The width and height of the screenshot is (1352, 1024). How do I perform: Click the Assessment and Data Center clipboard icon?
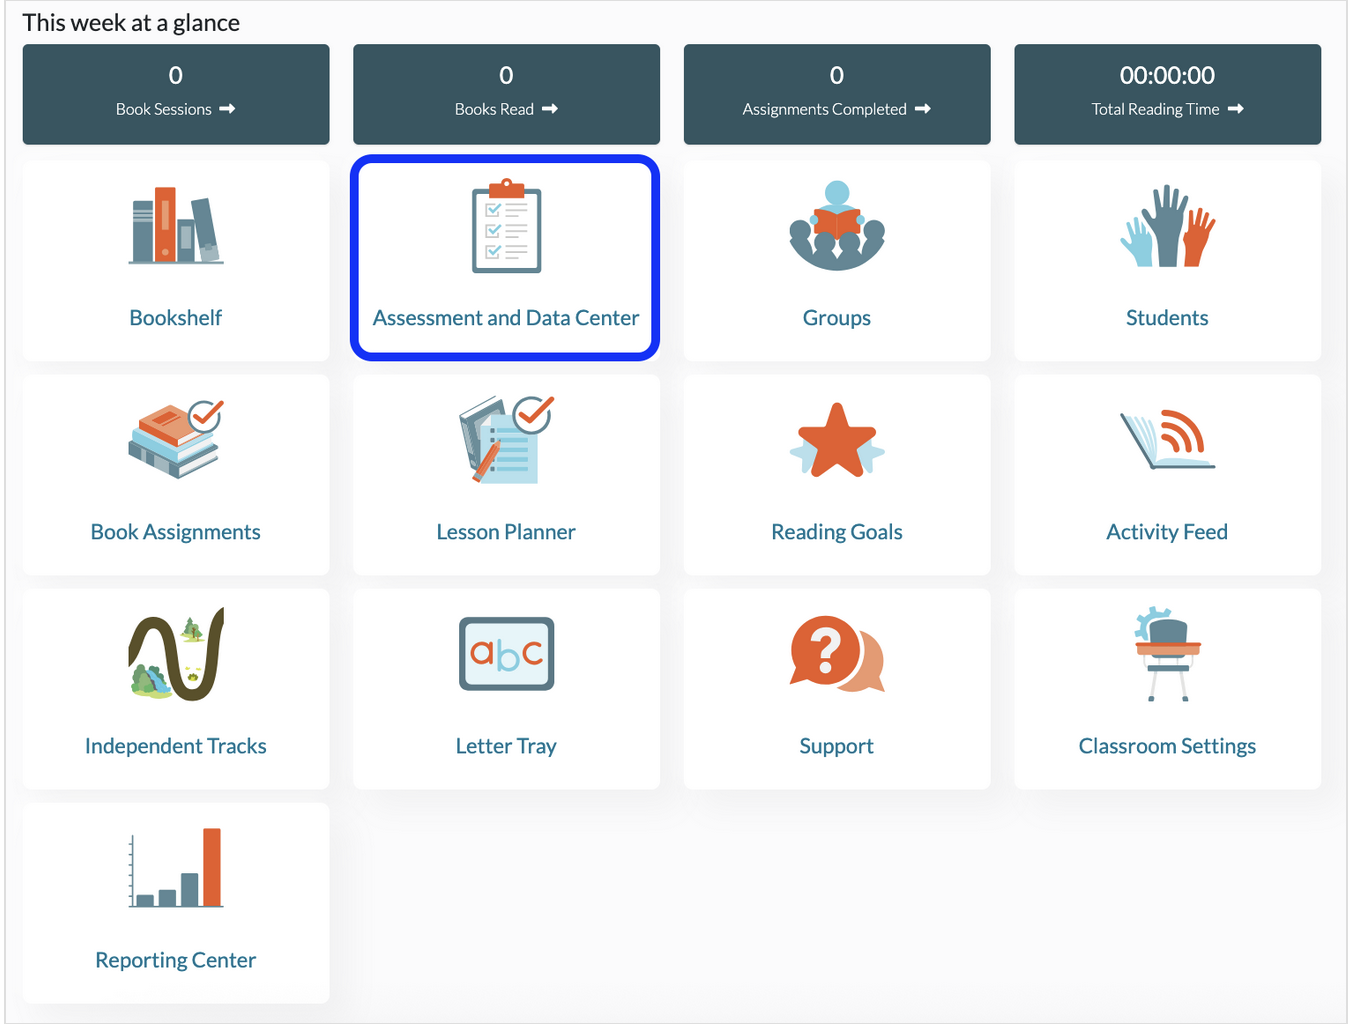506,225
